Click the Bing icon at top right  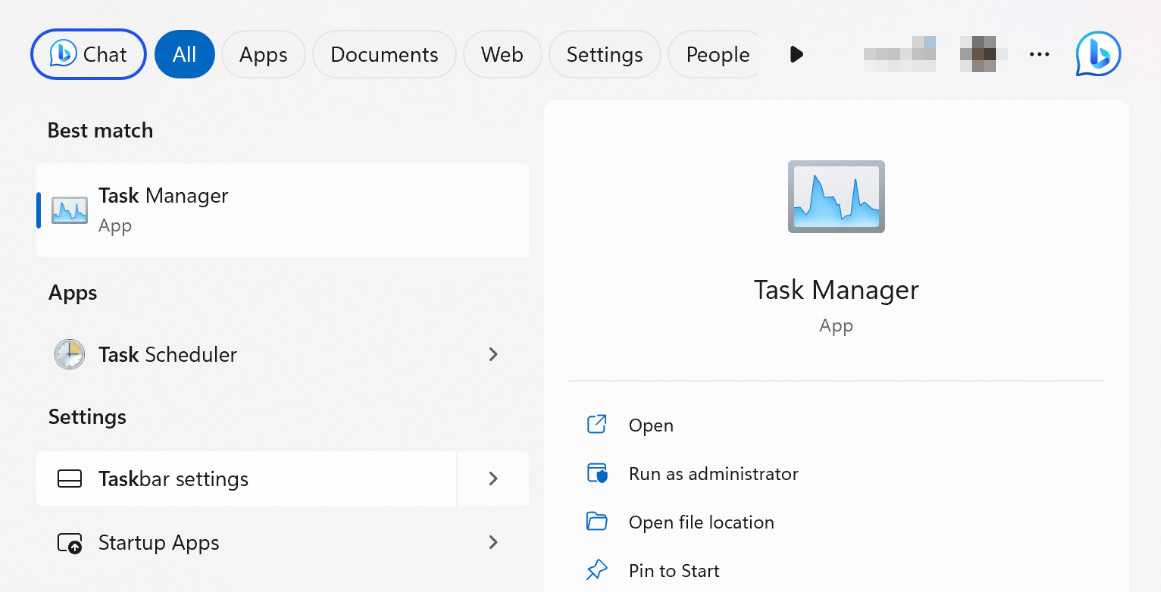(x=1098, y=54)
